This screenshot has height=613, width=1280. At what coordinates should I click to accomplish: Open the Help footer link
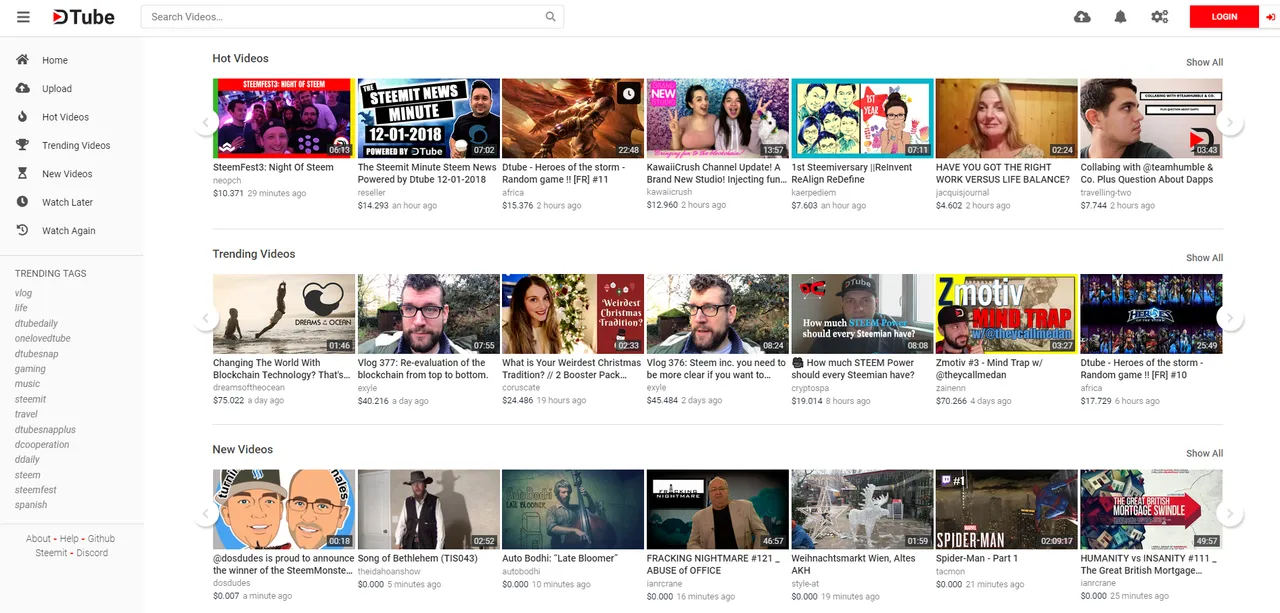coord(69,539)
